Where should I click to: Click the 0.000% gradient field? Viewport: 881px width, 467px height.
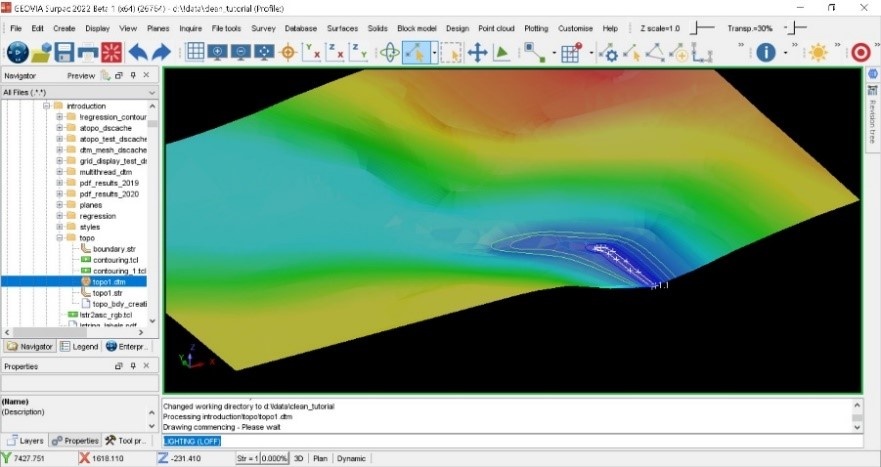(x=274, y=459)
